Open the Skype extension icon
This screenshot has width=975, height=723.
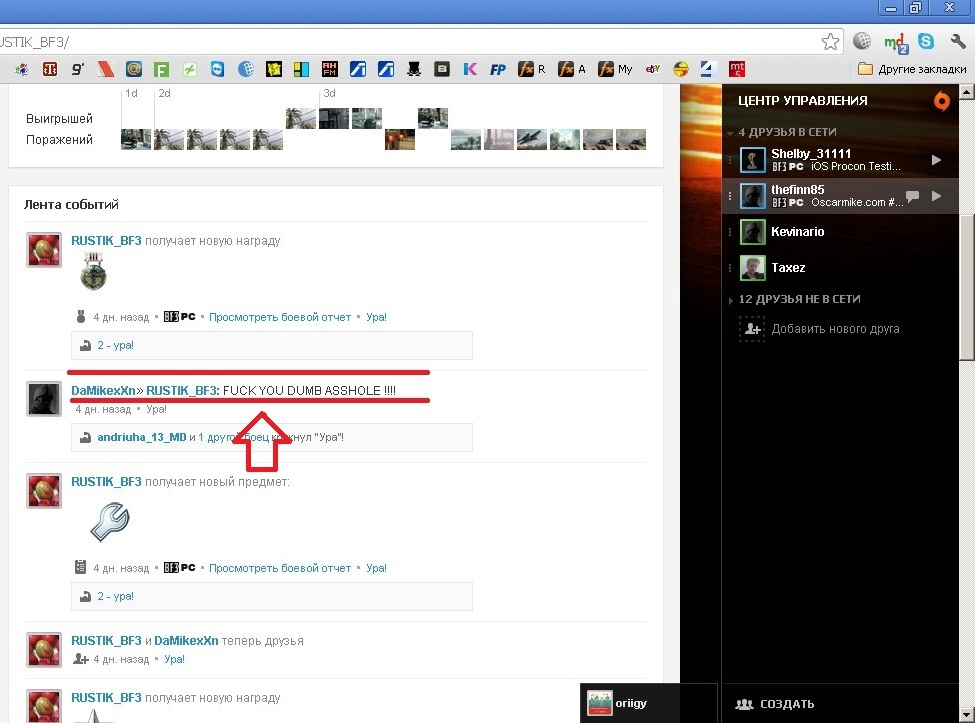point(926,41)
